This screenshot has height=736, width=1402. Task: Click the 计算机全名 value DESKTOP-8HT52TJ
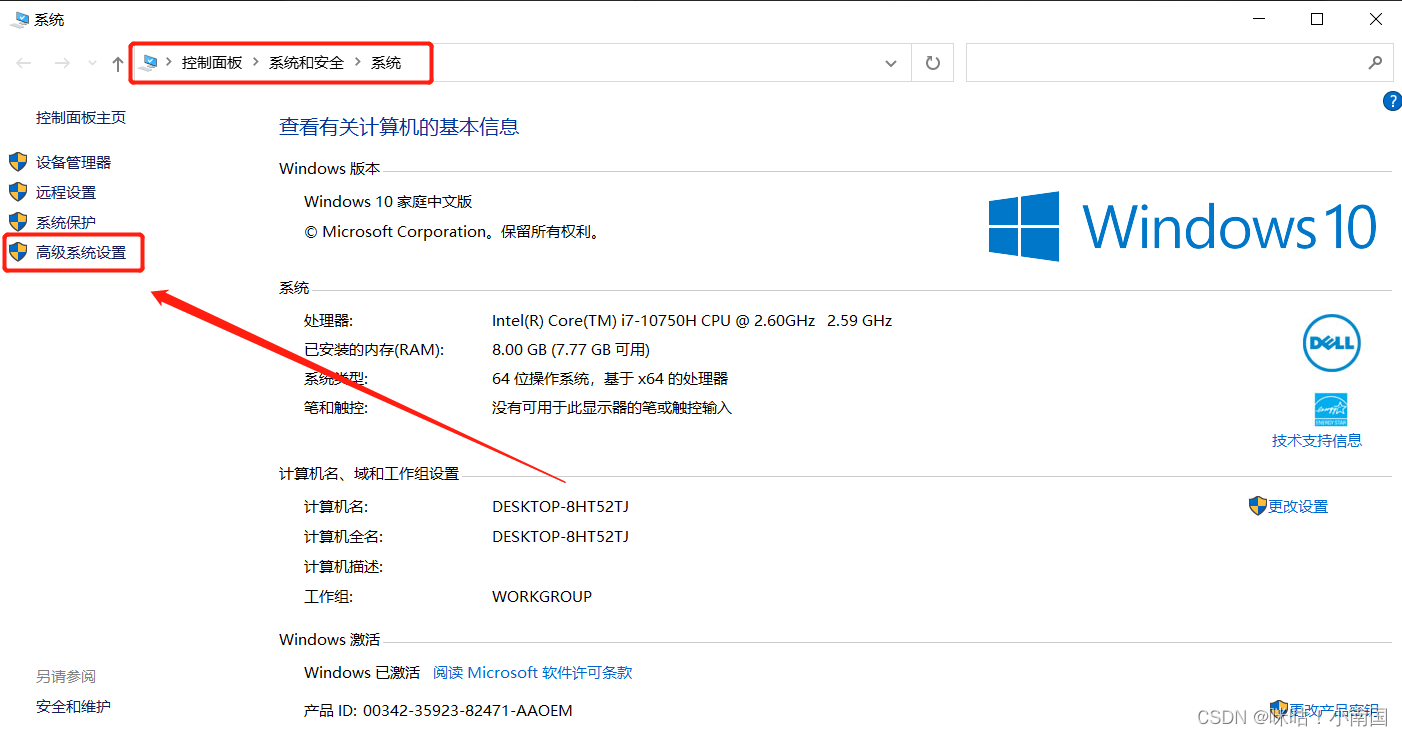[560, 536]
